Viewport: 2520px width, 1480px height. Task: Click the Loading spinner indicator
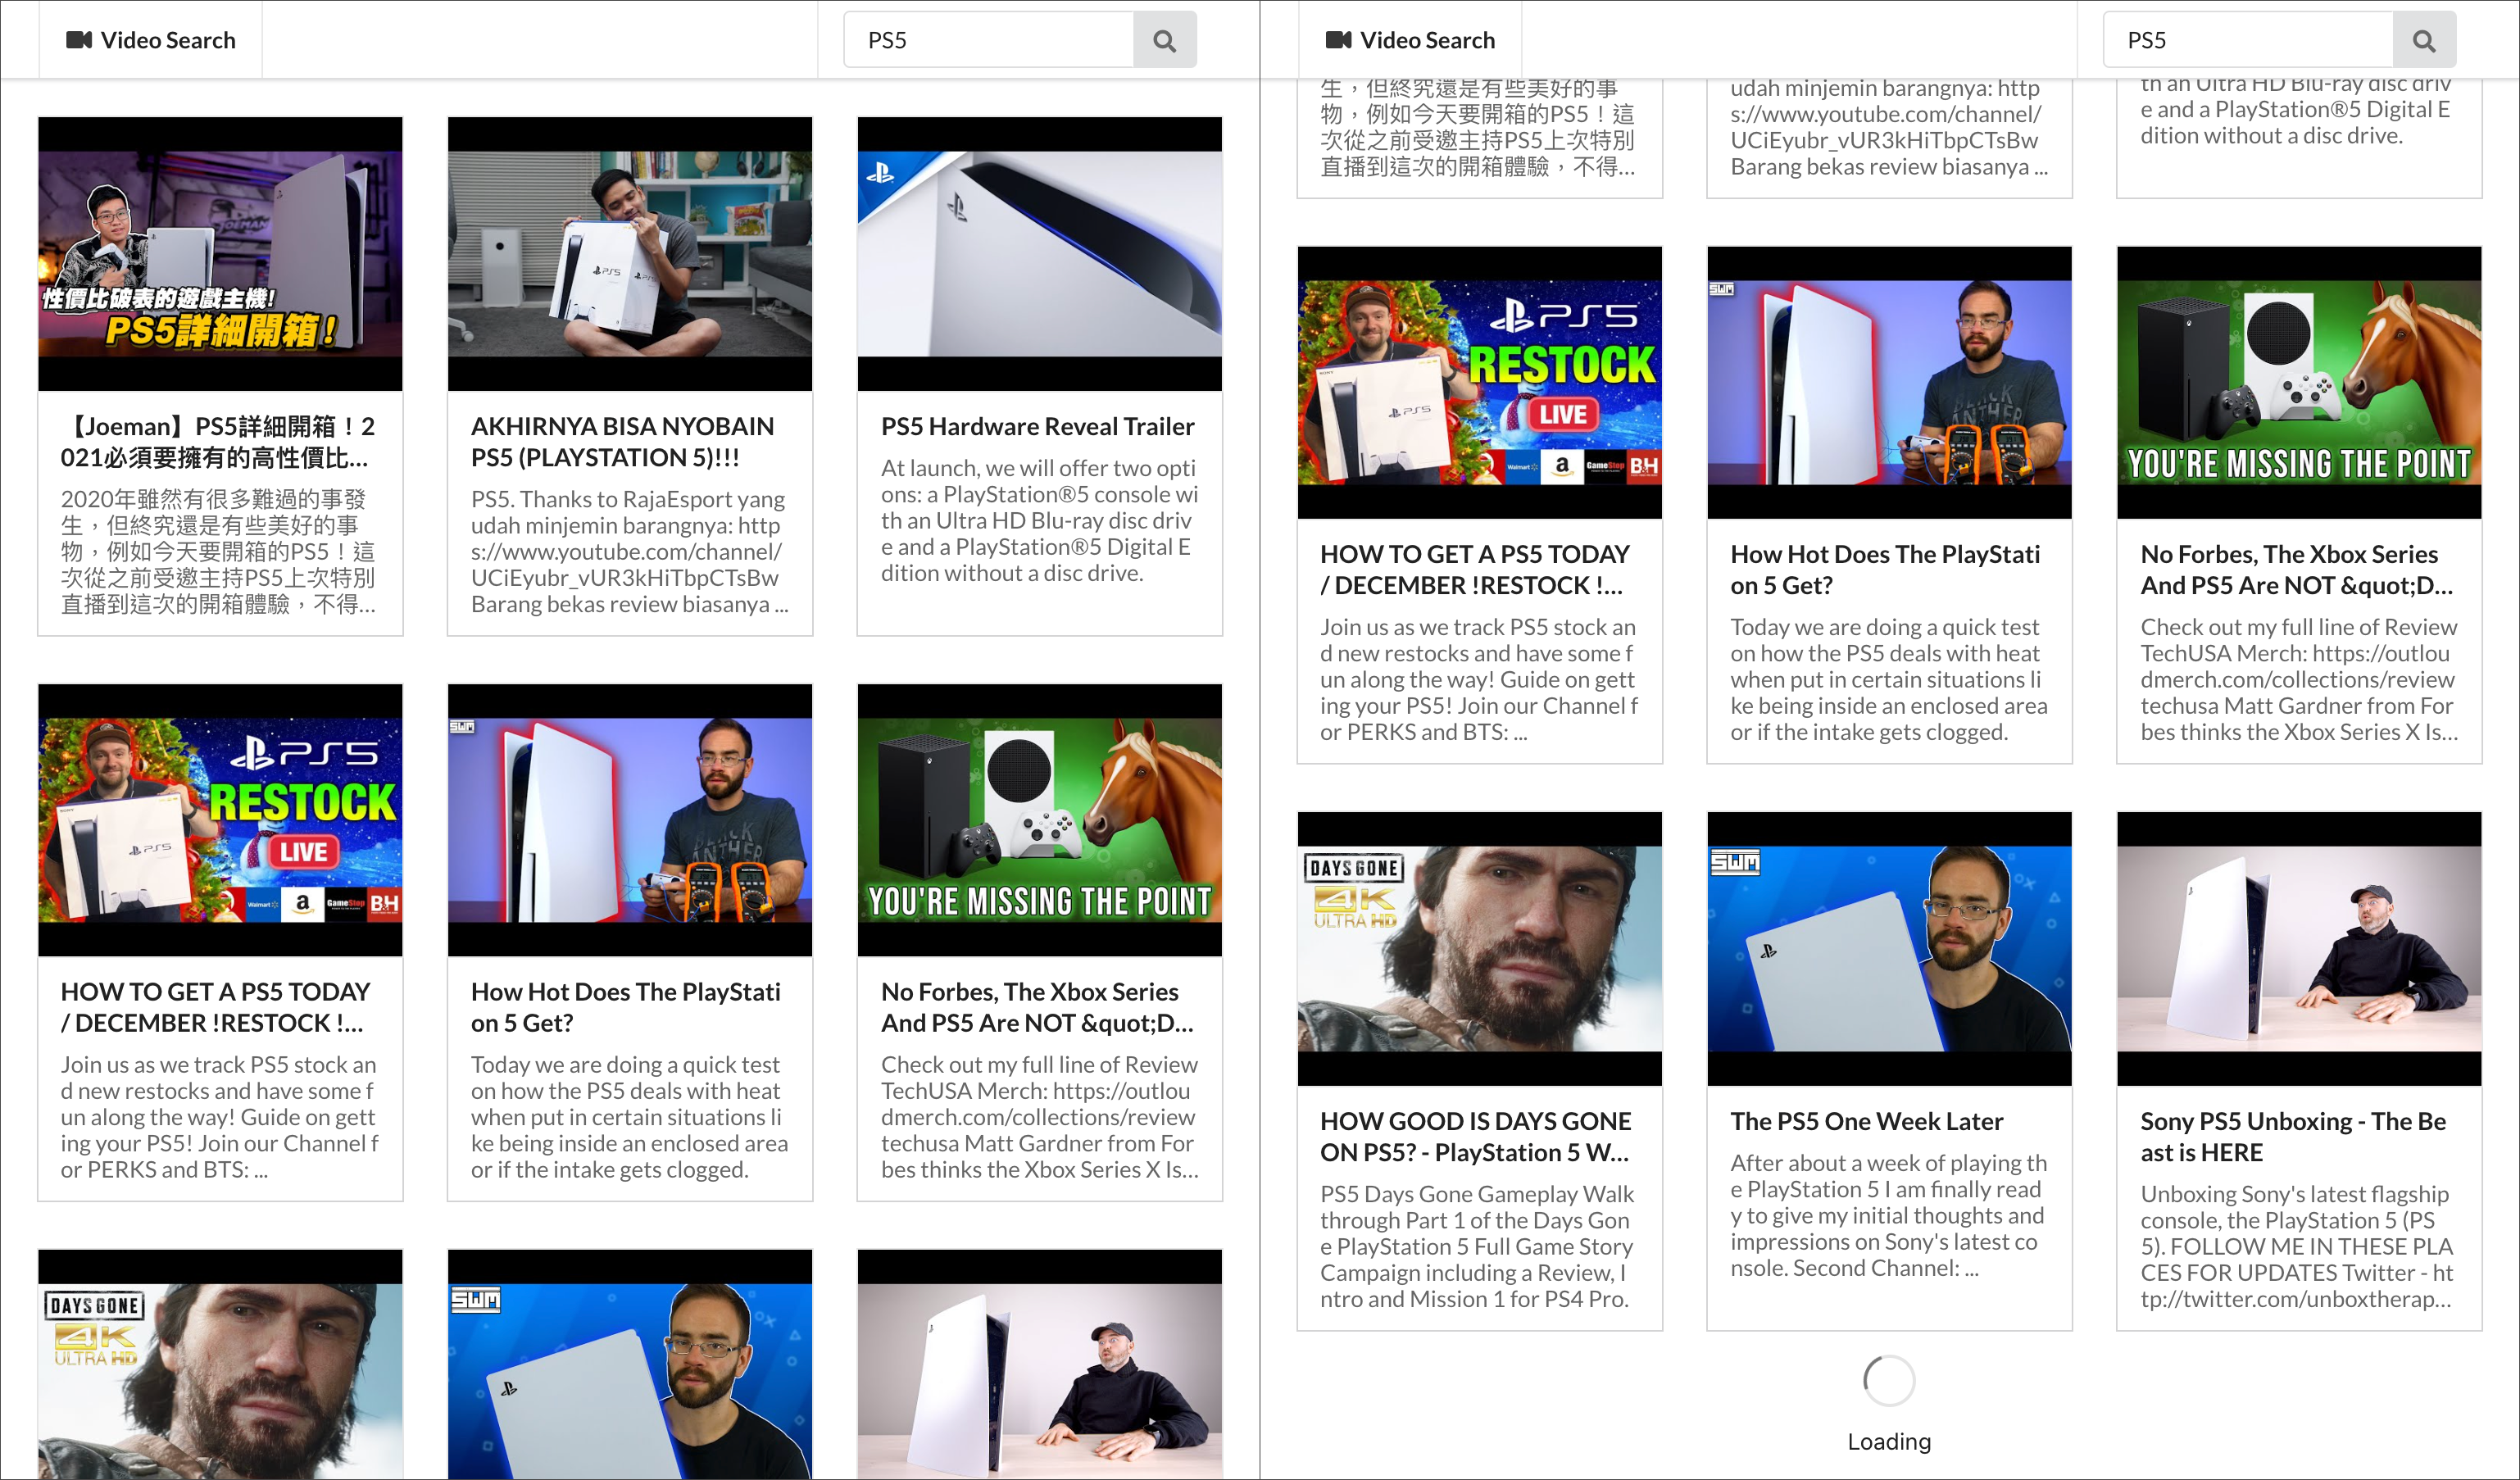(1888, 1381)
